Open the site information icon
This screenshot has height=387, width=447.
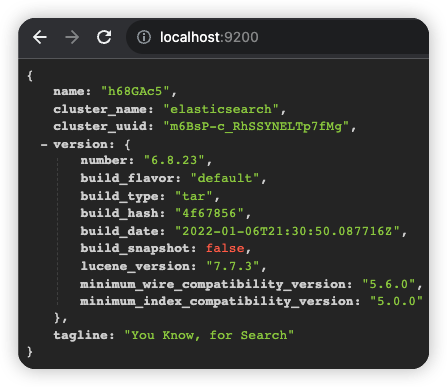tap(144, 37)
